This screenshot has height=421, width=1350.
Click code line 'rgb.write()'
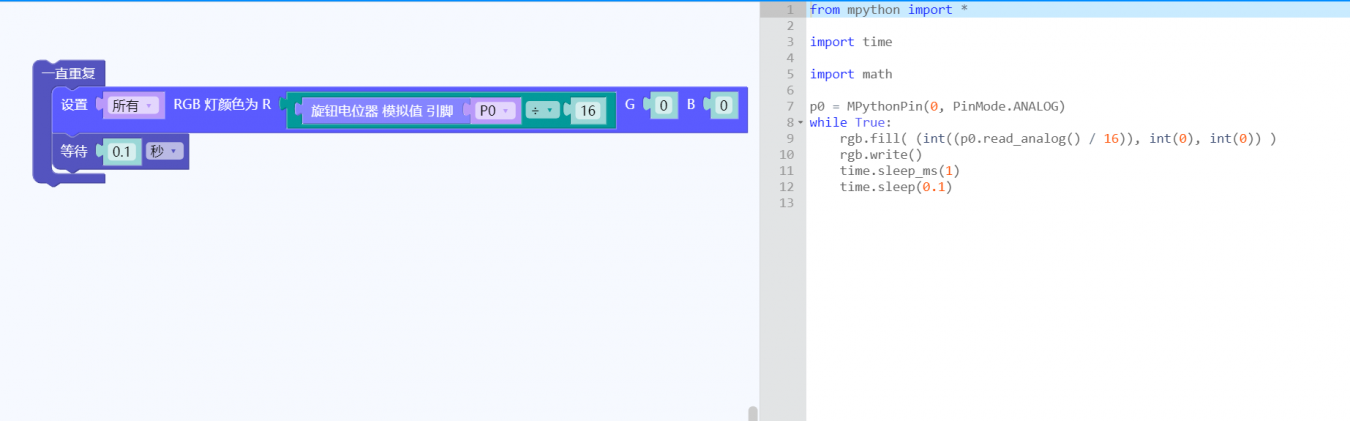point(881,154)
